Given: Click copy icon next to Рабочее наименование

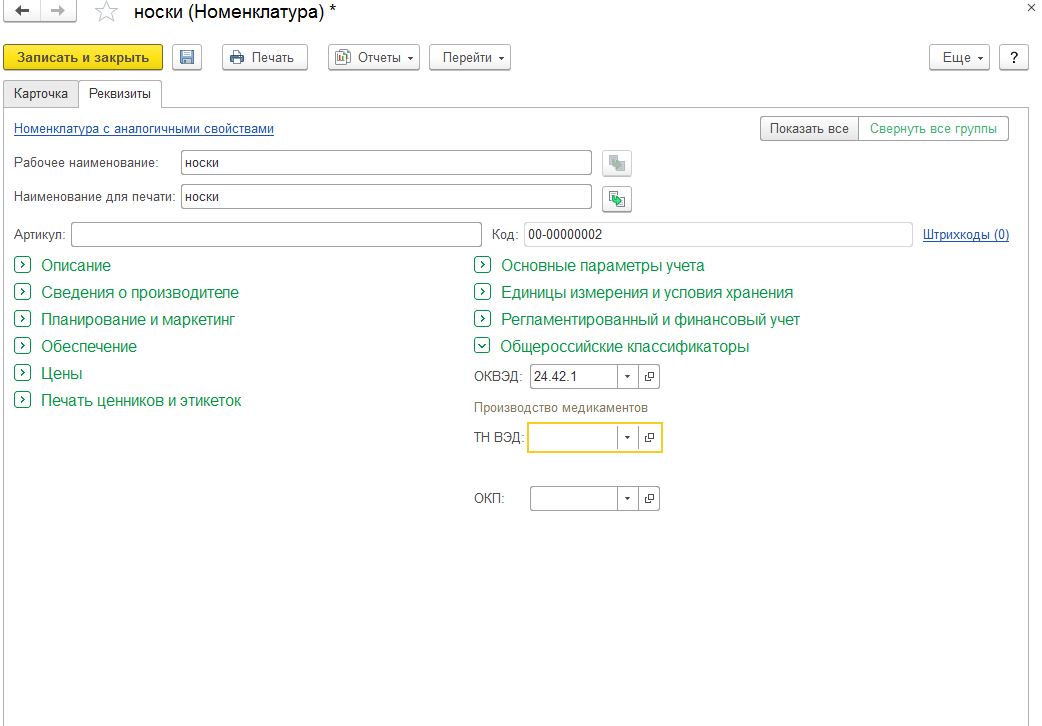Looking at the screenshot, I should click(x=617, y=163).
